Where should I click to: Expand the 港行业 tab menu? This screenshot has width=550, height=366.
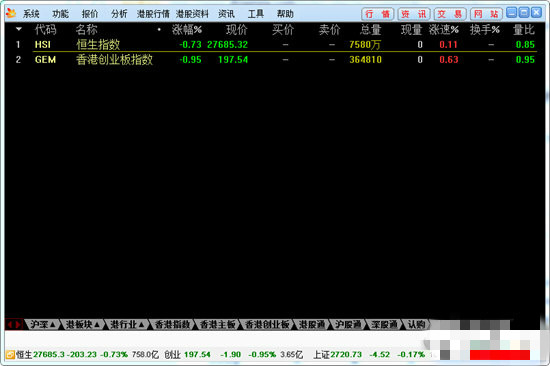coord(128,325)
